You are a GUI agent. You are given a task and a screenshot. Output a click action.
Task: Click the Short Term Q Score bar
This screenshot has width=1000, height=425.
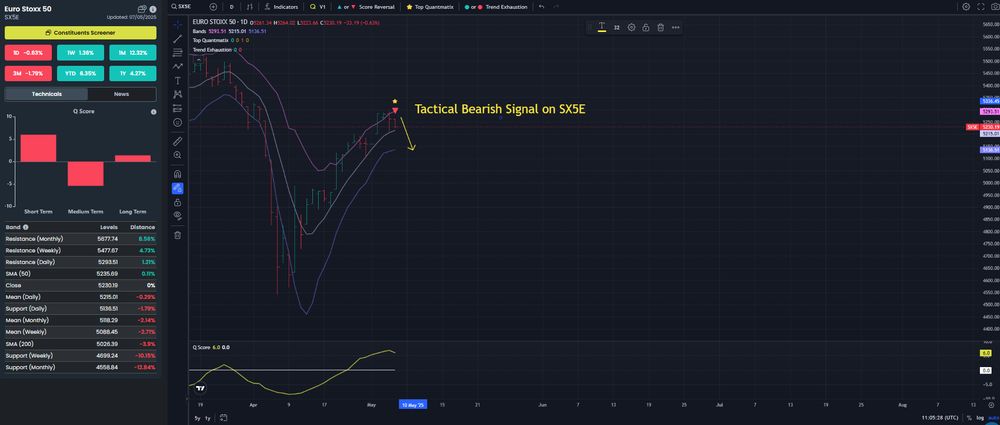[38, 148]
